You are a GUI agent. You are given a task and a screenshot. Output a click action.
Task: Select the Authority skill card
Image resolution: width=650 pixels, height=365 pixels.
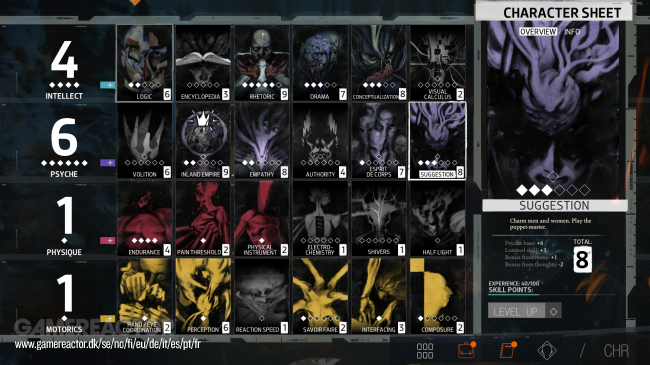coord(320,141)
